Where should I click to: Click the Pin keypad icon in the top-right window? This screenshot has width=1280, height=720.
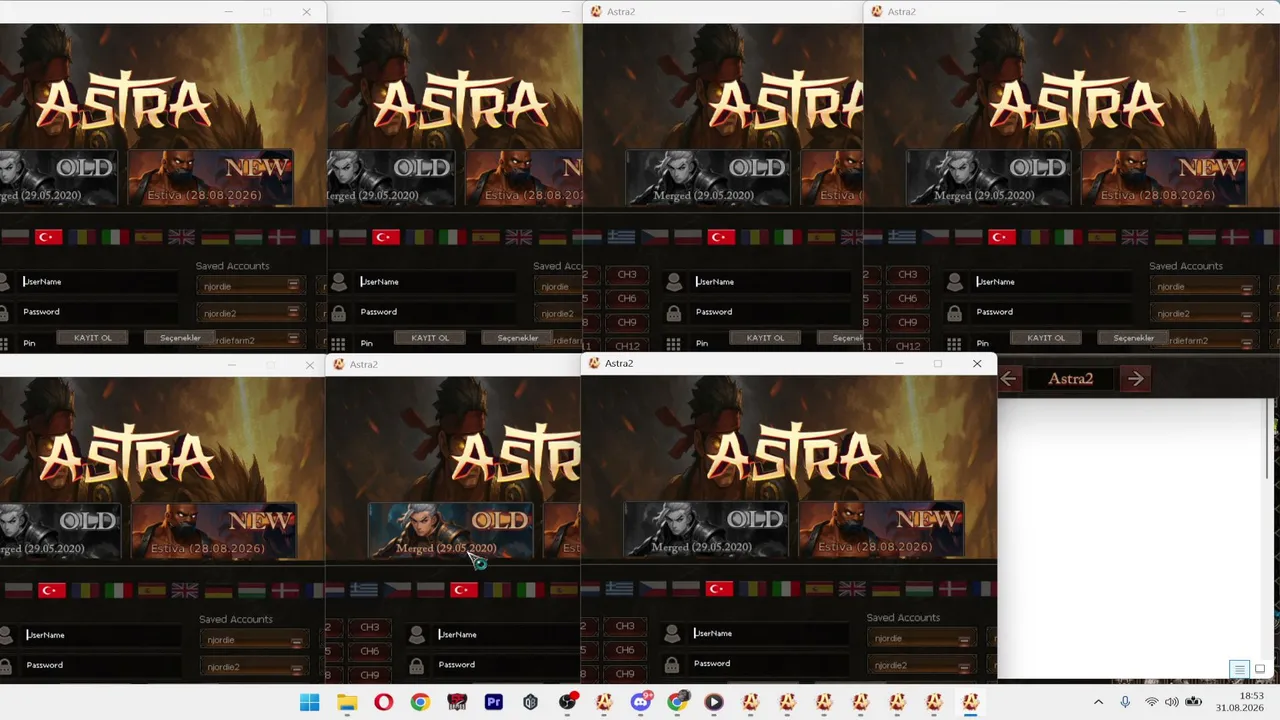(x=954, y=343)
